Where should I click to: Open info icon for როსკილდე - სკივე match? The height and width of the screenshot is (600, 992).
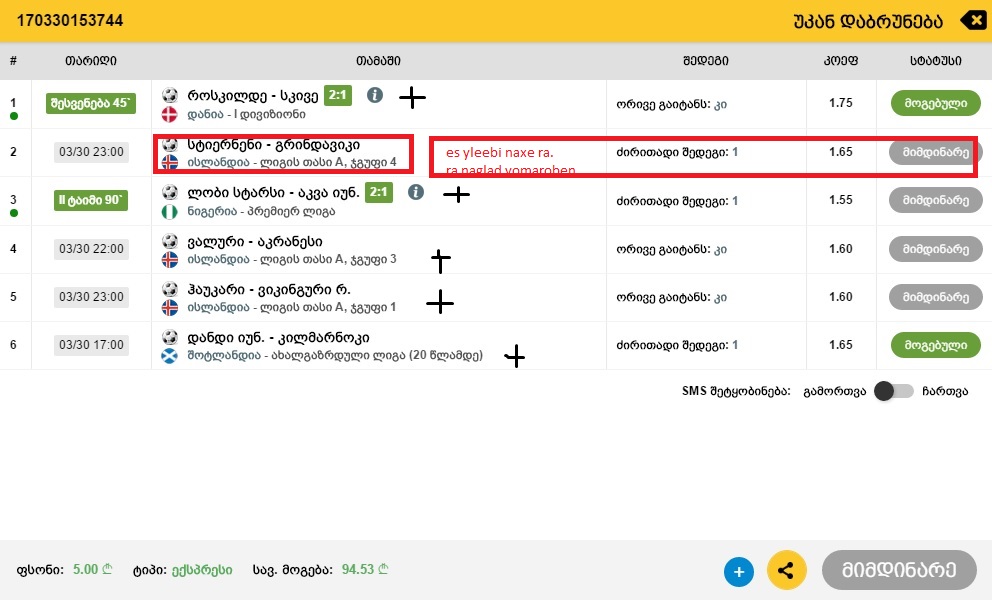[375, 96]
